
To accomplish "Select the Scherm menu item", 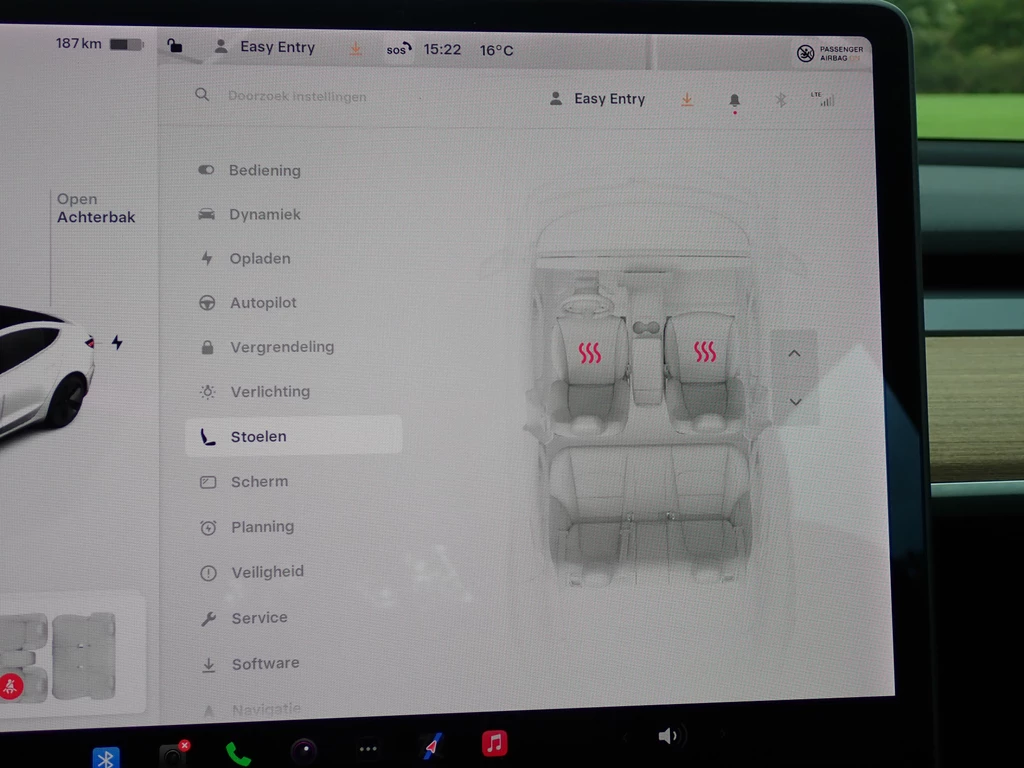I will click(259, 482).
